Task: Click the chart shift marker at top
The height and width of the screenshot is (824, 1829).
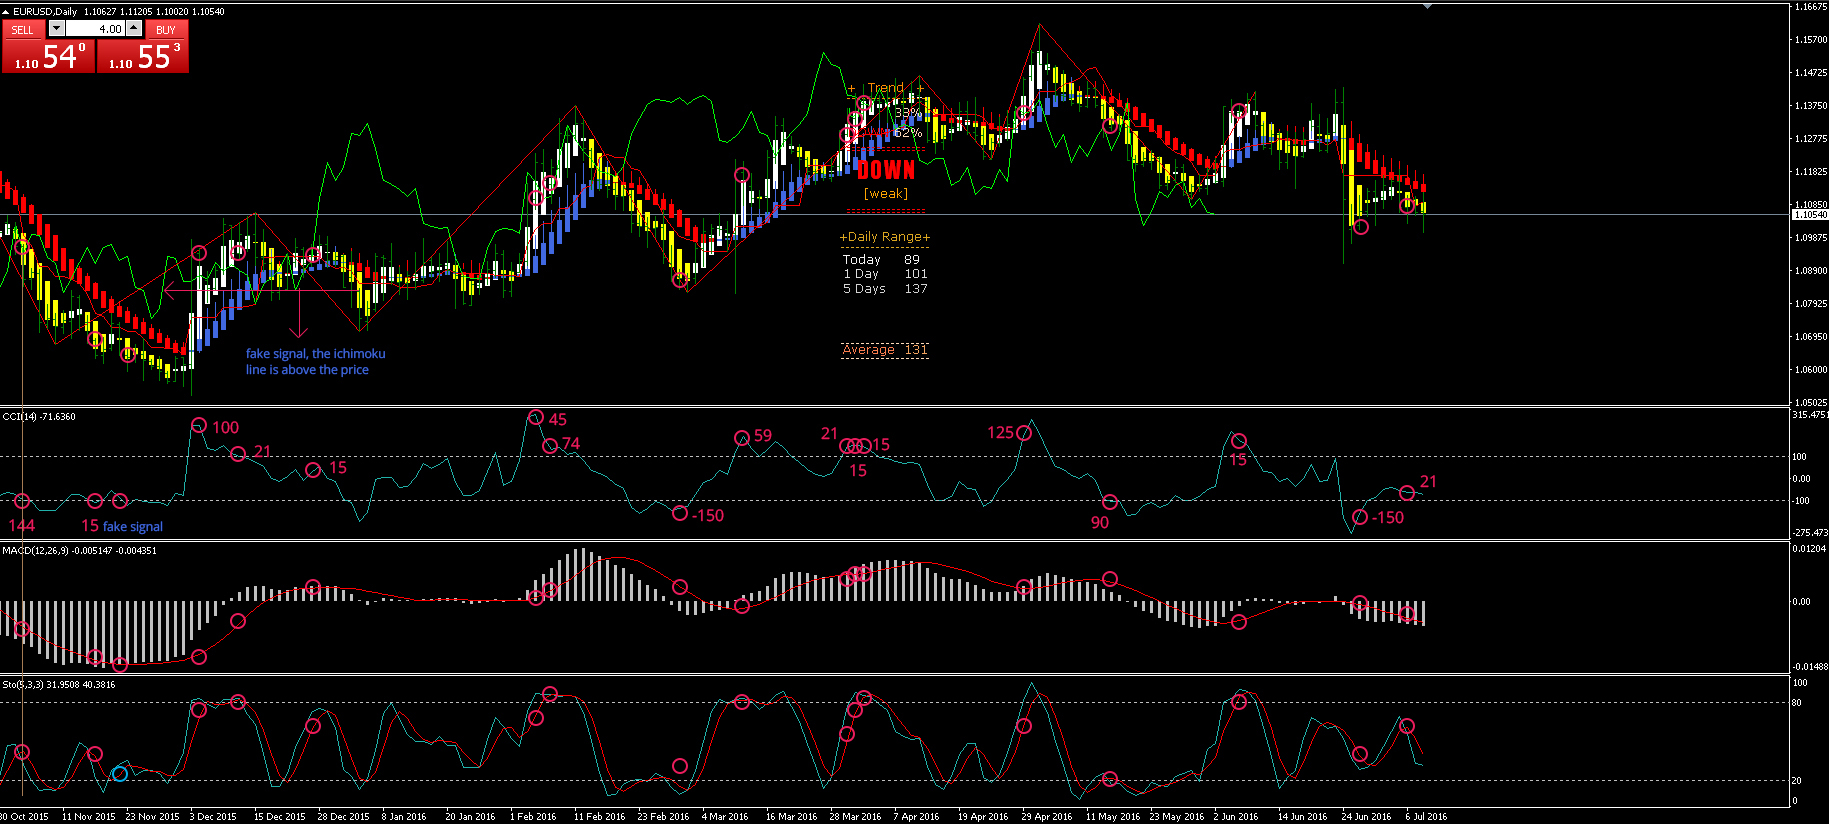Action: 1427,6
